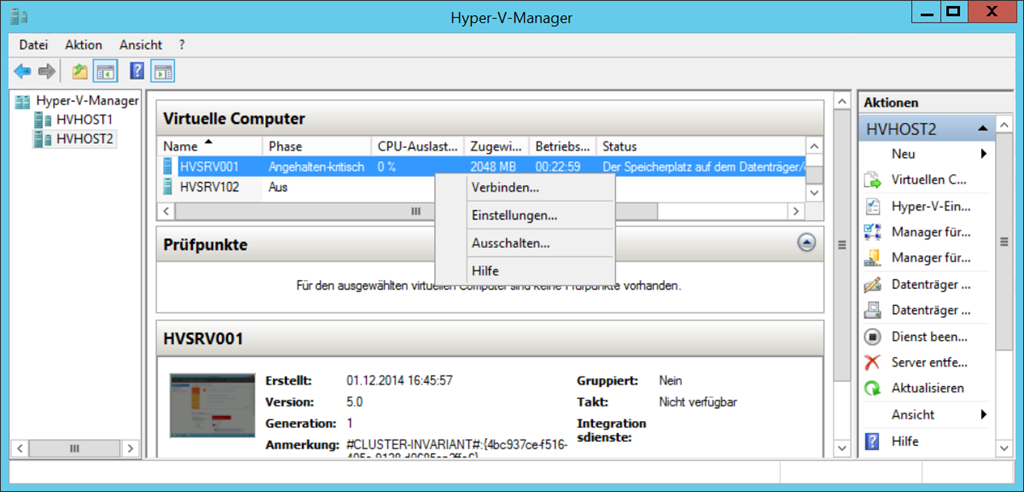Click the VM list scroll-right arrow
Image resolution: width=1024 pixels, height=492 pixels.
click(x=795, y=211)
